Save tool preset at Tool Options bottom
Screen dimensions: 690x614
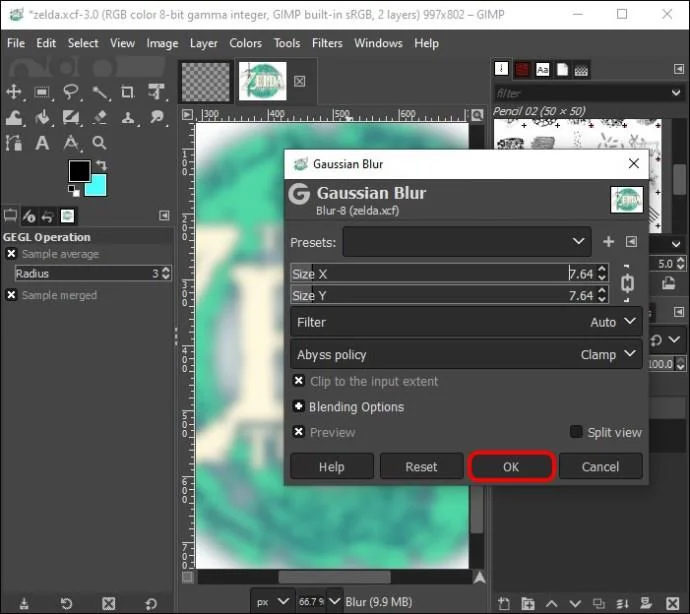24,603
